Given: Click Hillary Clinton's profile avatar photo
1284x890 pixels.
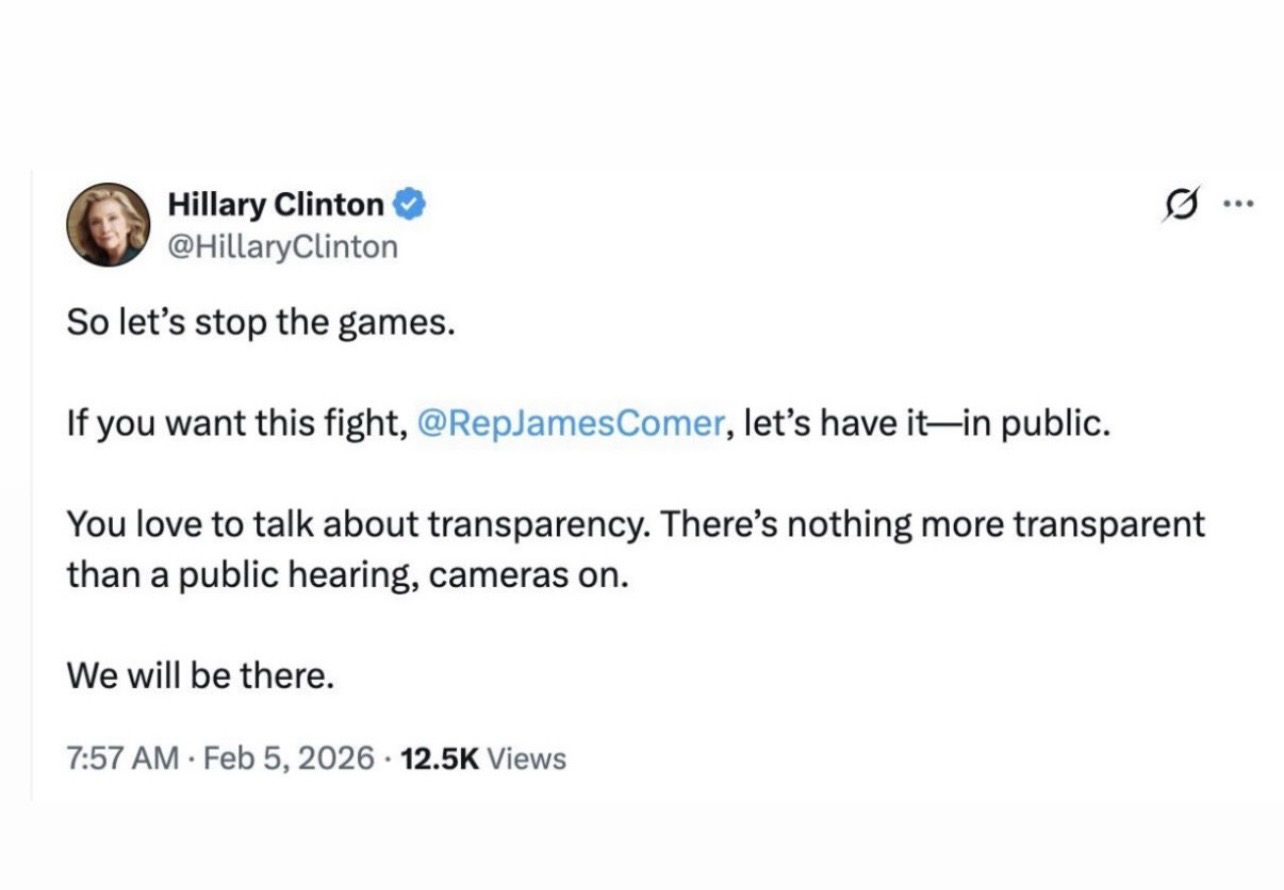Looking at the screenshot, I should 108,225.
